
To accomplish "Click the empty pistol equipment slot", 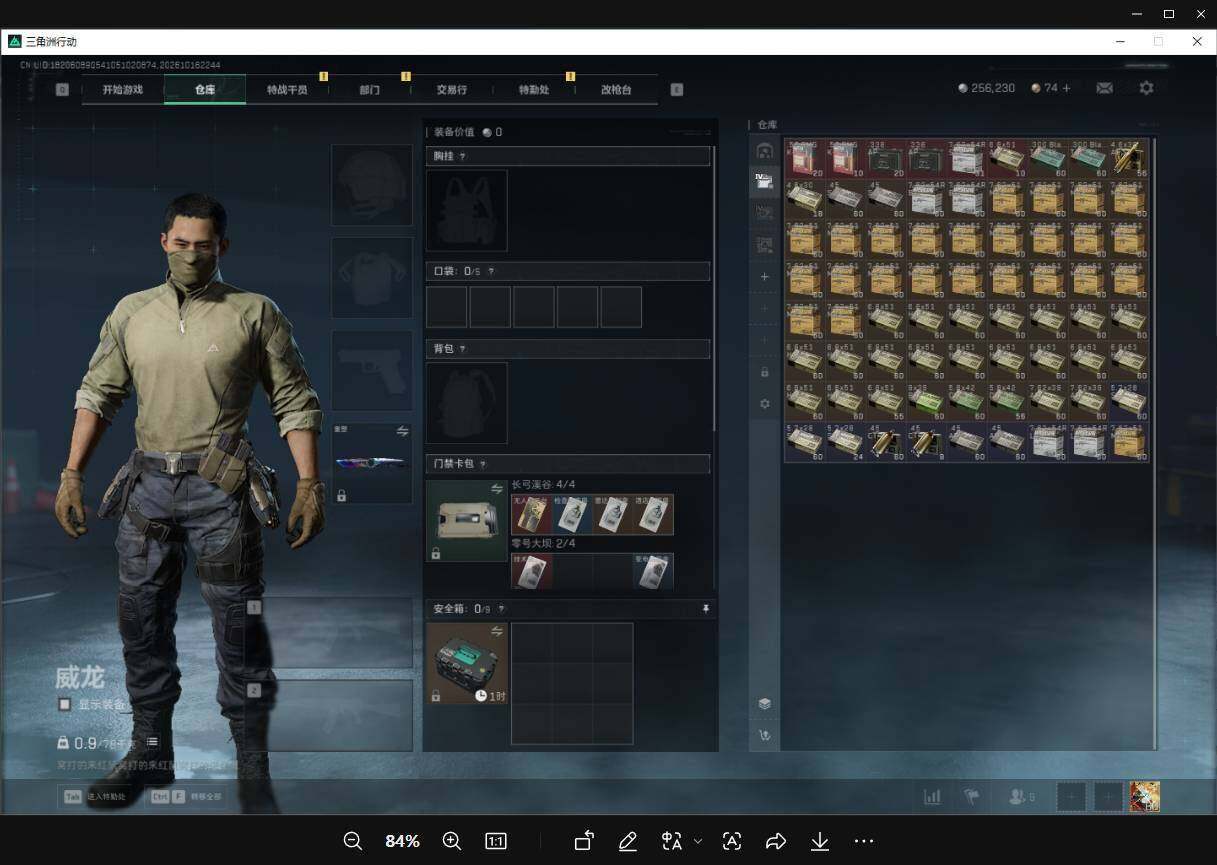I will click(372, 371).
